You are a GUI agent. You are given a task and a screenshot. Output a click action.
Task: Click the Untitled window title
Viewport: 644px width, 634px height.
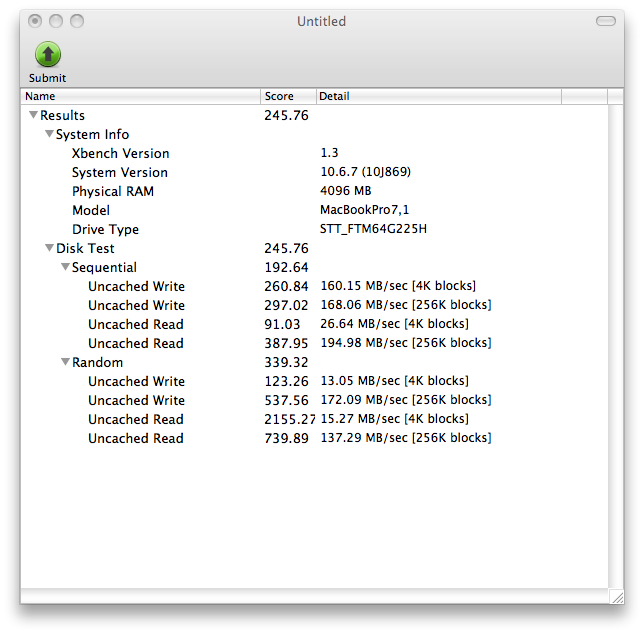click(x=322, y=21)
